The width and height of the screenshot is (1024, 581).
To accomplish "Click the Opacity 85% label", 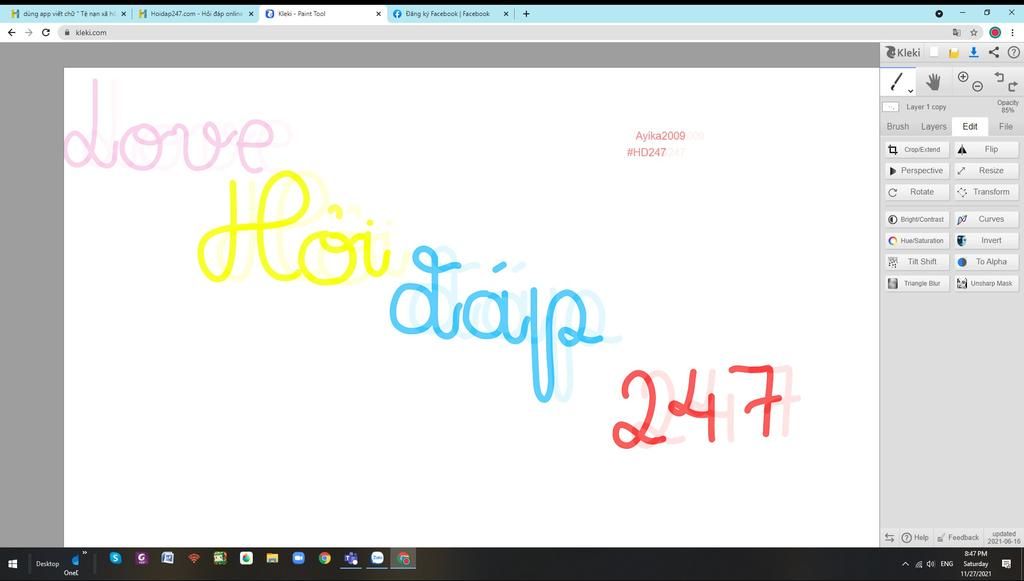I will pyautogui.click(x=1008, y=106).
